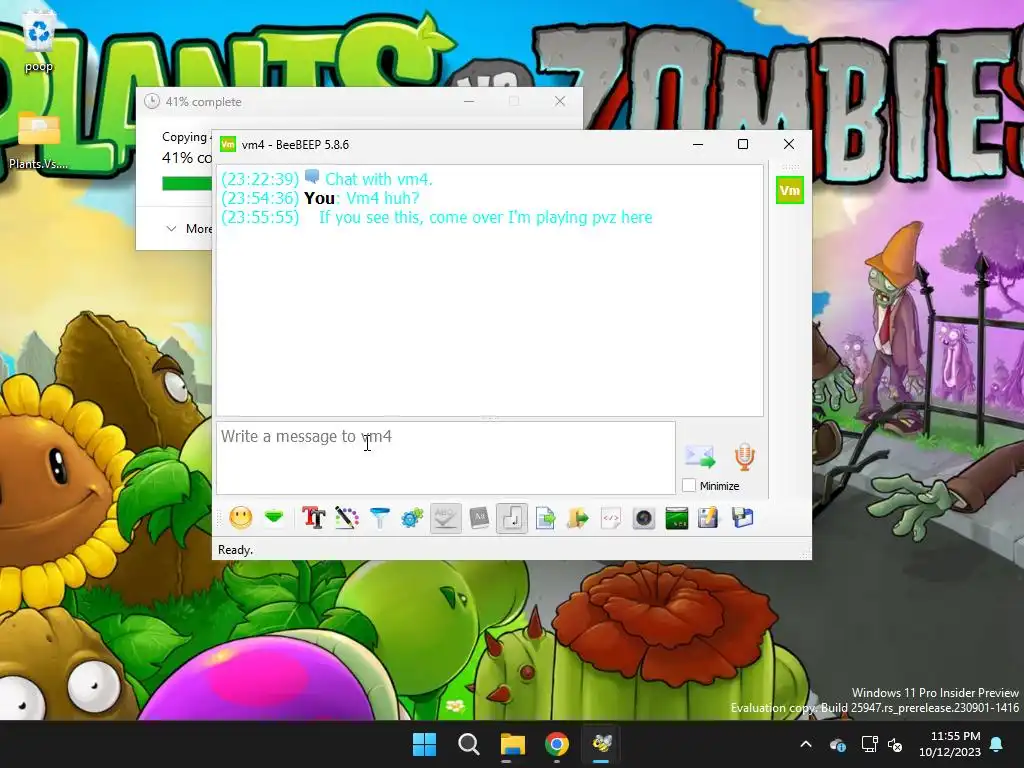This screenshot has width=1024, height=768.
Task: Click the screenshot camera icon
Action: pos(644,518)
